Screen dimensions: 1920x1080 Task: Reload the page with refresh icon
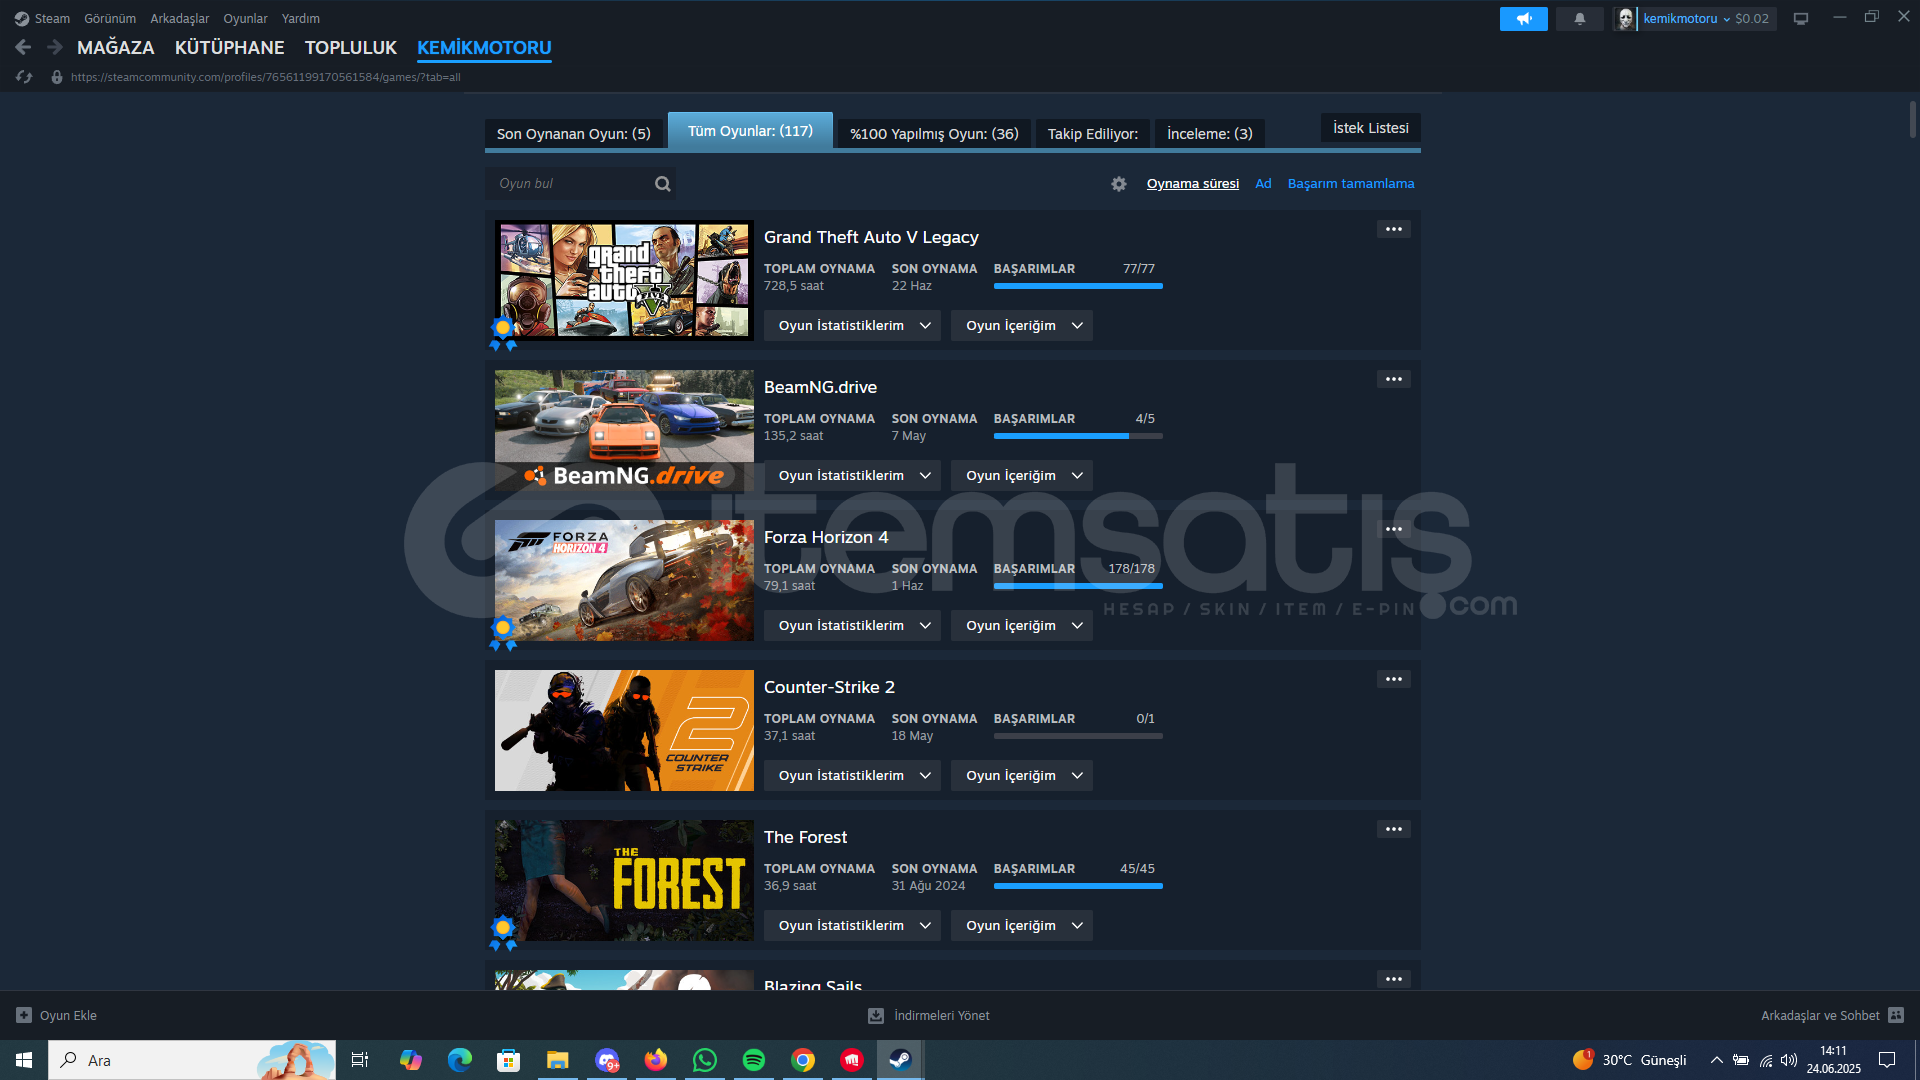click(x=24, y=77)
